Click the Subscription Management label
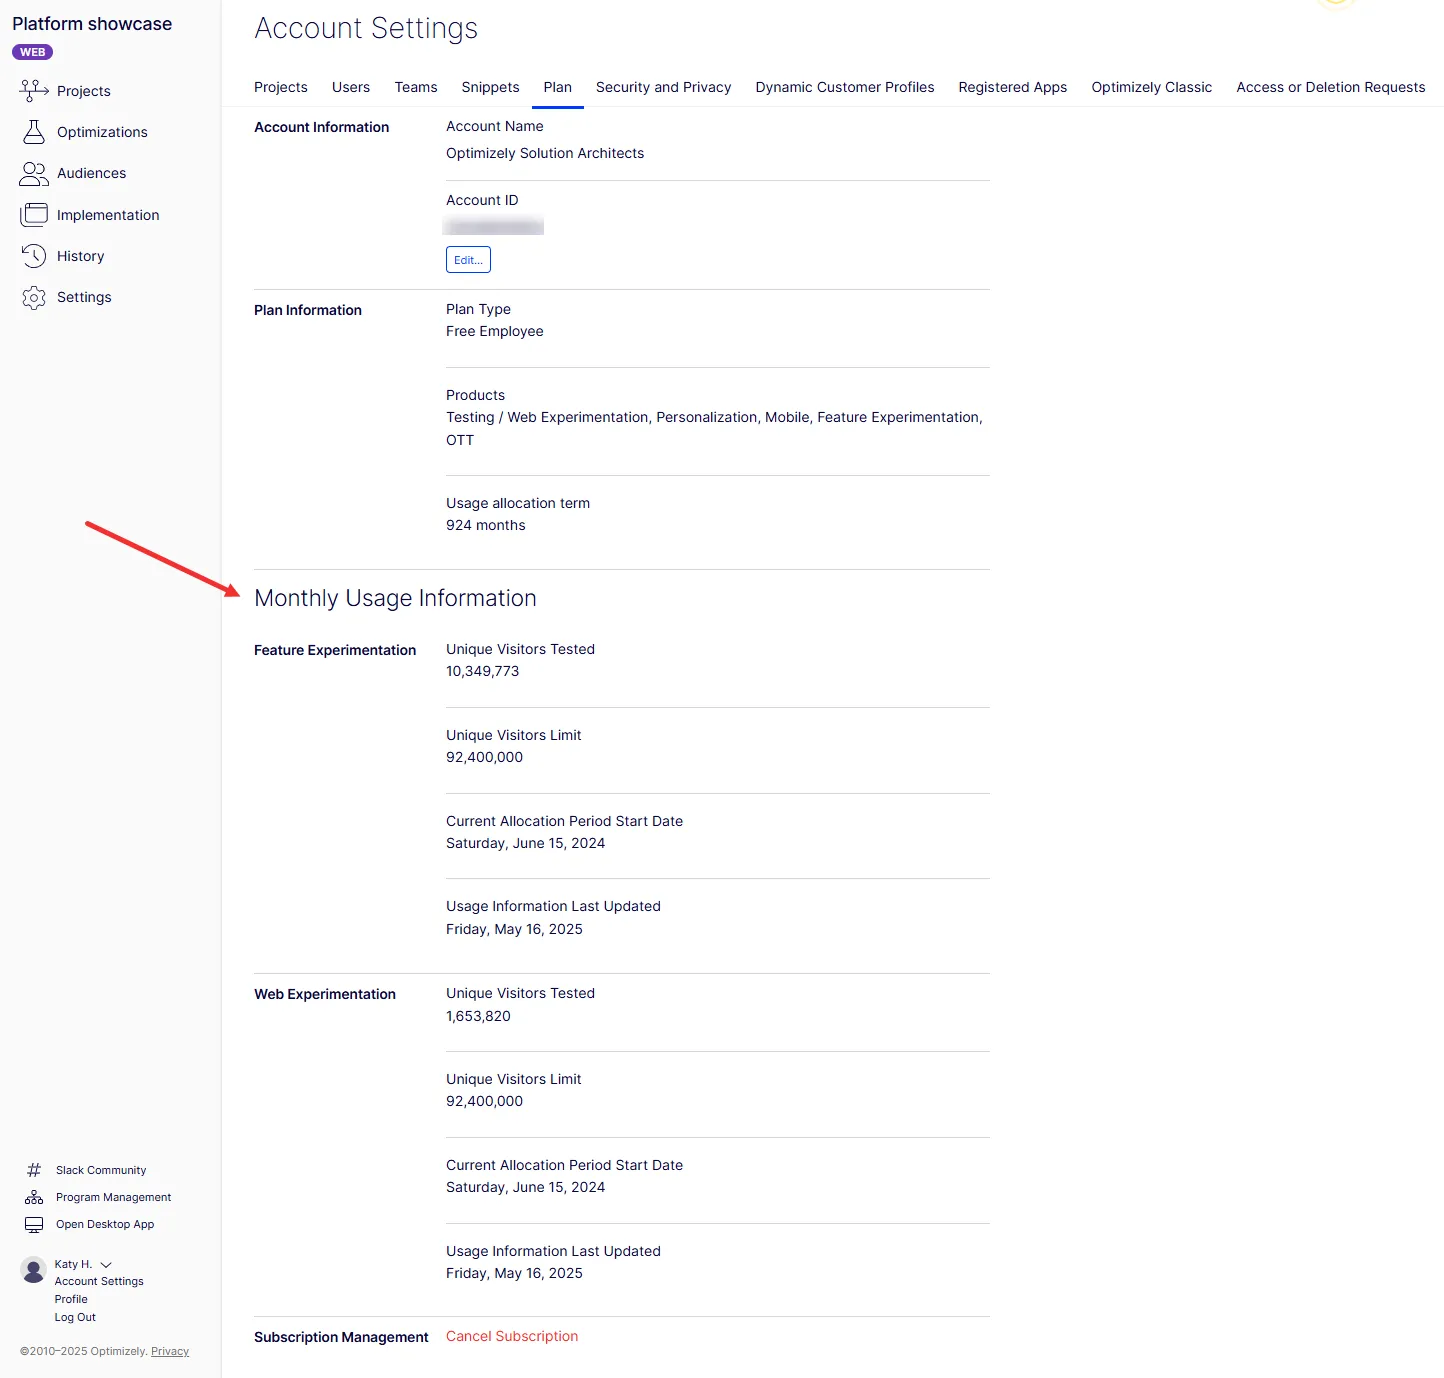The height and width of the screenshot is (1378, 1444). (x=341, y=1337)
